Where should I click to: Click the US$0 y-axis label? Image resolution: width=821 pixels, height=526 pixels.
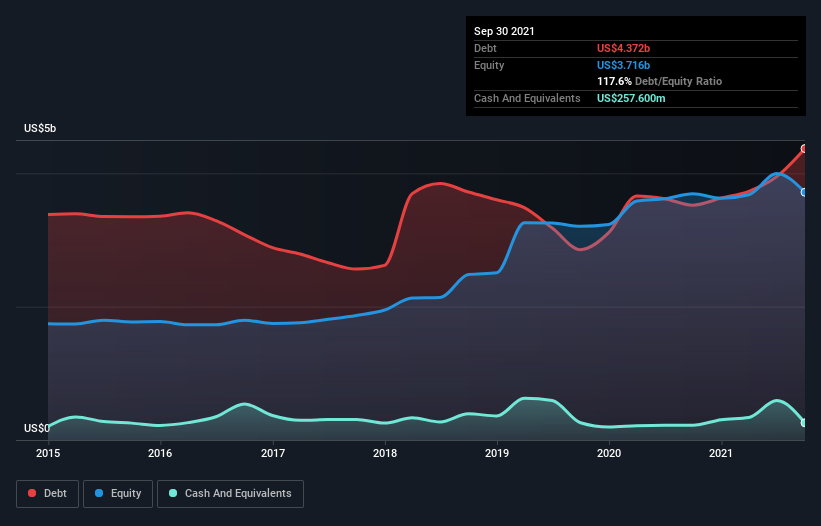pos(37,428)
